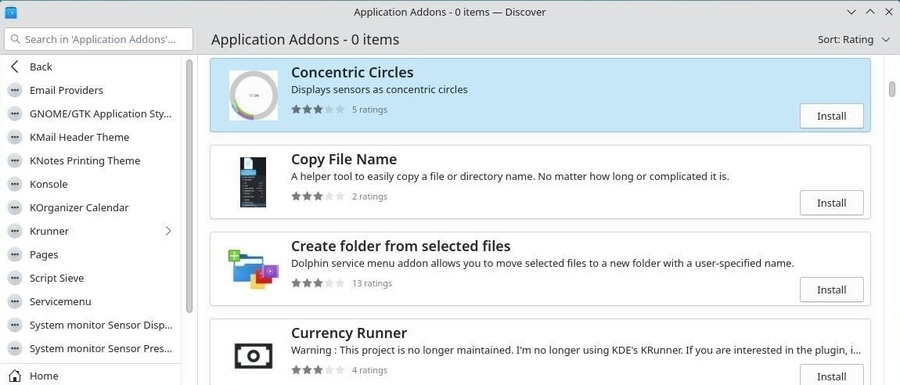Install Currency Runner
This screenshot has width=900, height=385.
[x=832, y=375]
